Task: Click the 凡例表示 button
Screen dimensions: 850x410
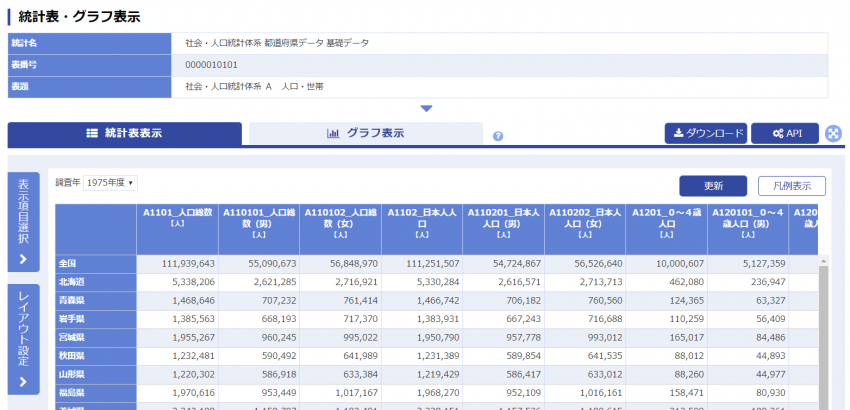Action: coord(792,186)
